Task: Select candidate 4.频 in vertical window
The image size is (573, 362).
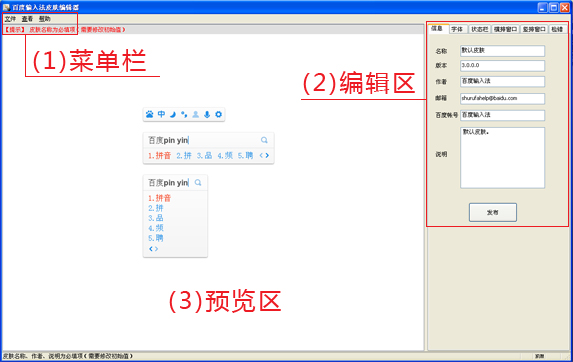Action: tap(156, 228)
